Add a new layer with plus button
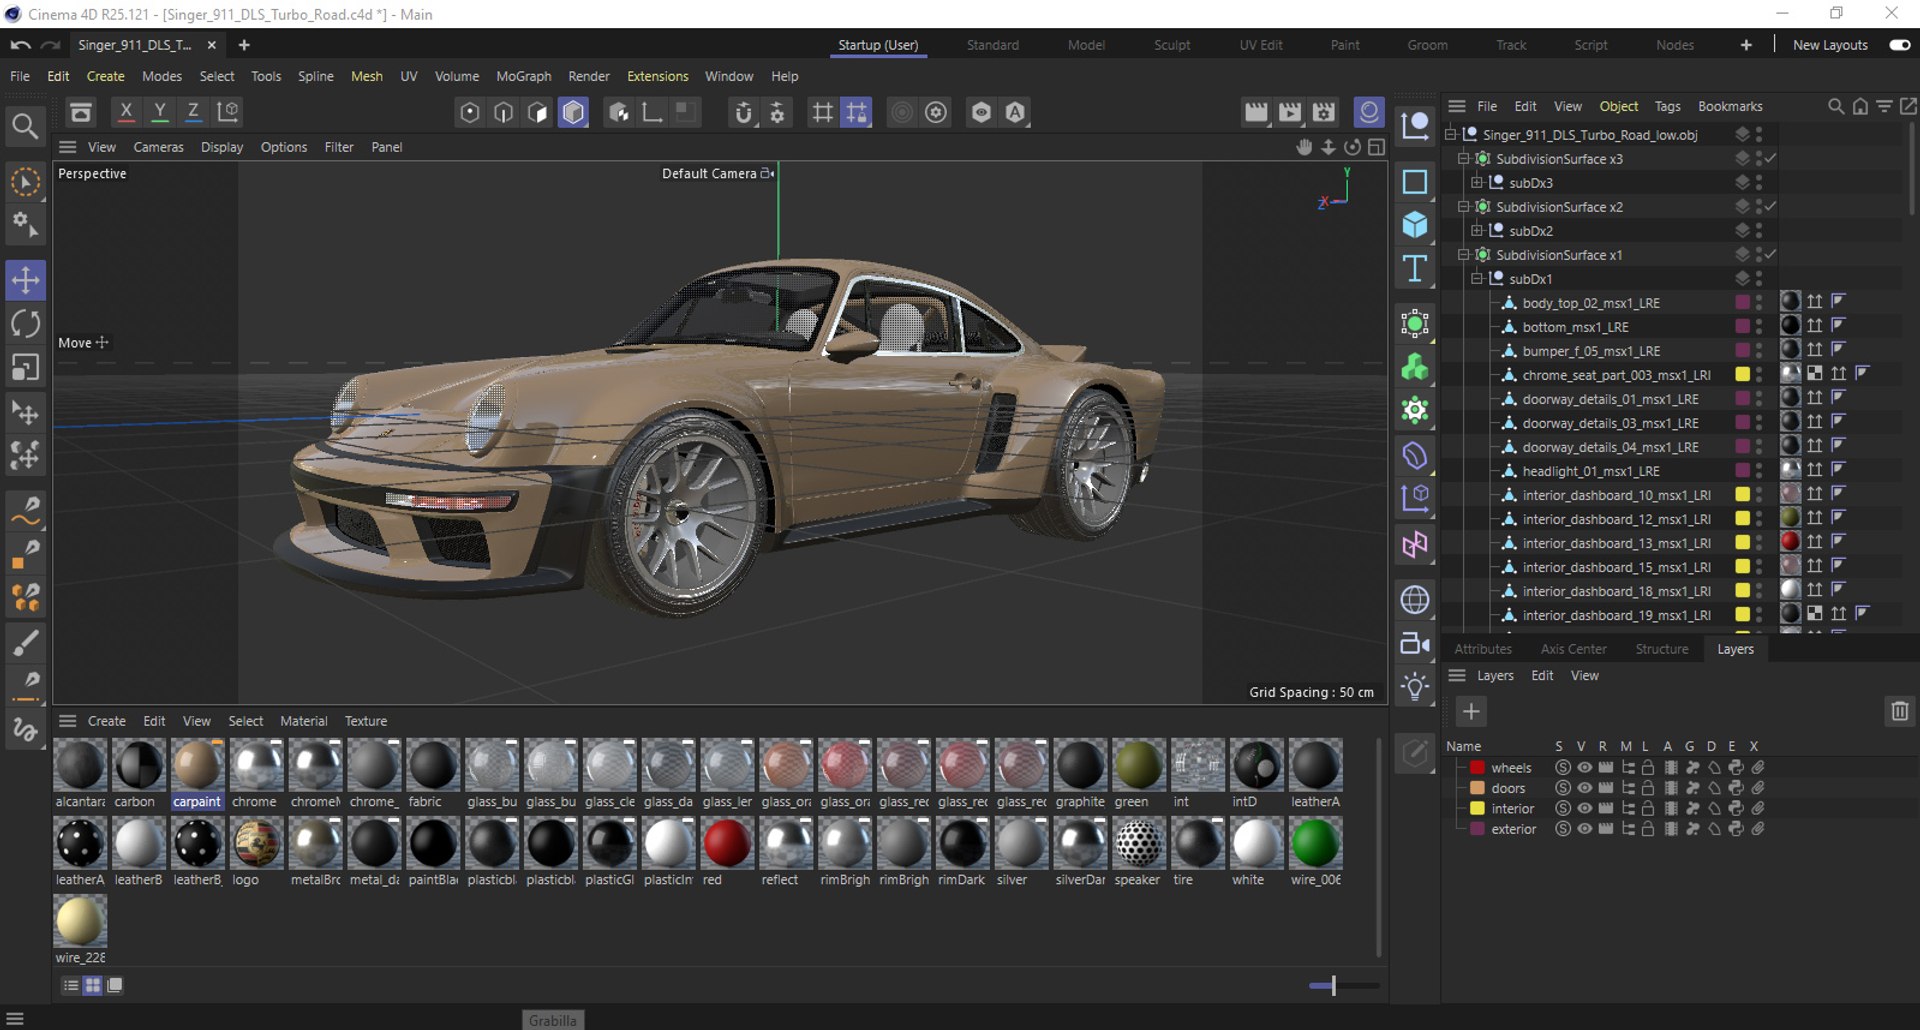This screenshot has height=1030, width=1920. coord(1471,711)
